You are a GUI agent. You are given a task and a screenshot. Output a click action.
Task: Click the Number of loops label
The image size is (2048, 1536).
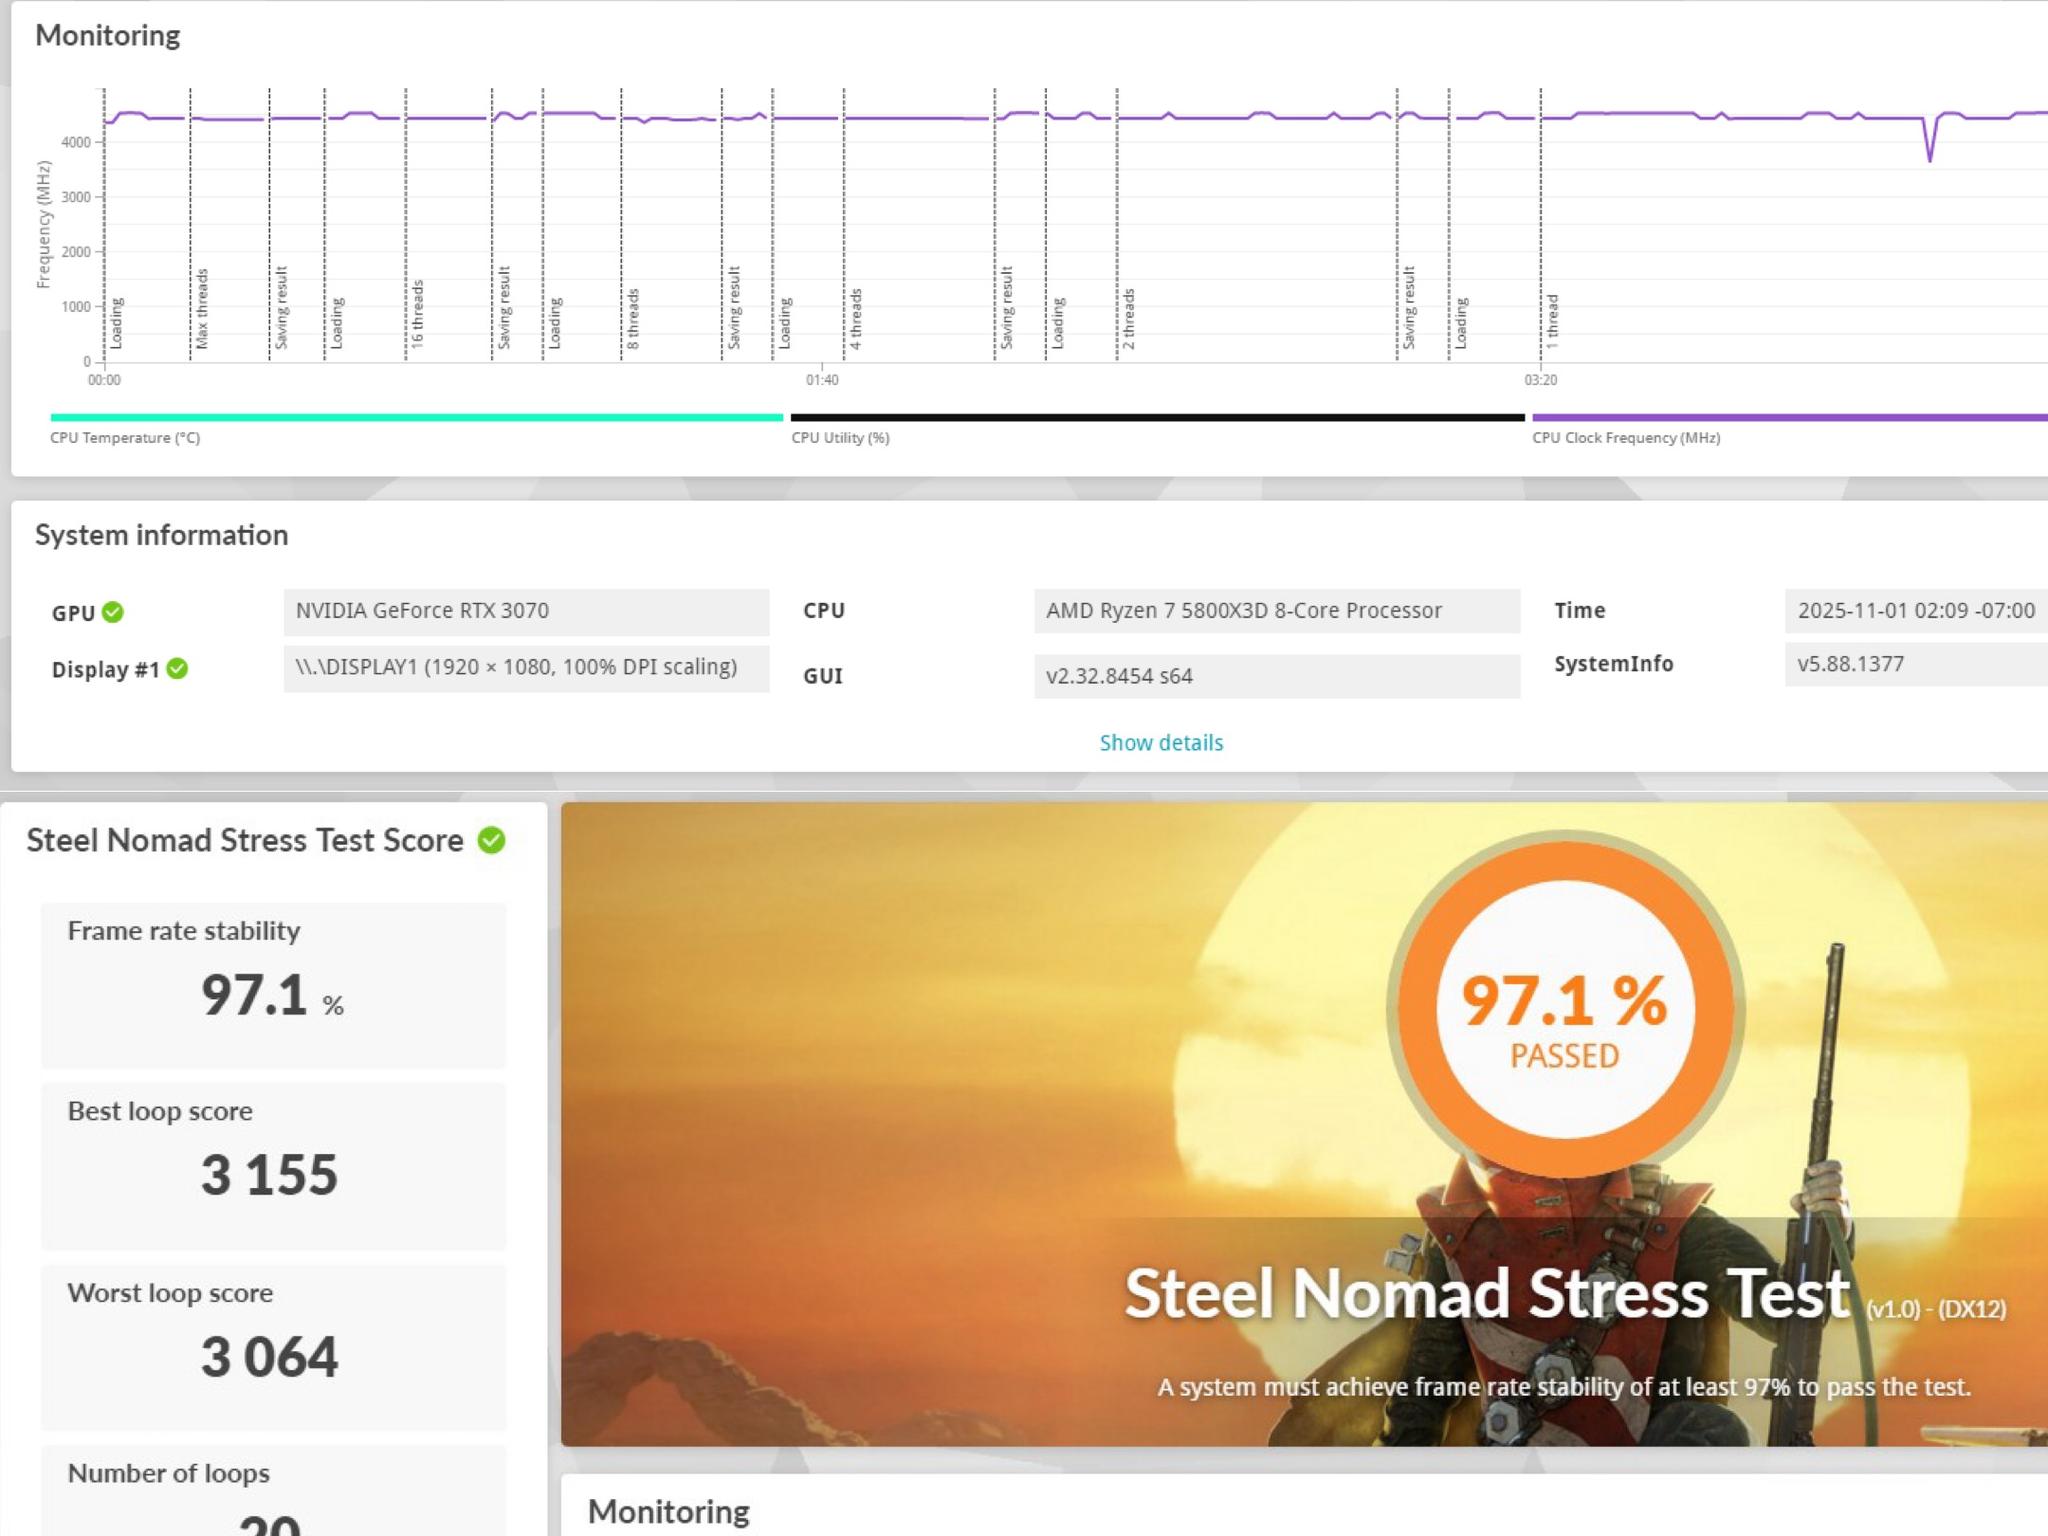click(169, 1473)
